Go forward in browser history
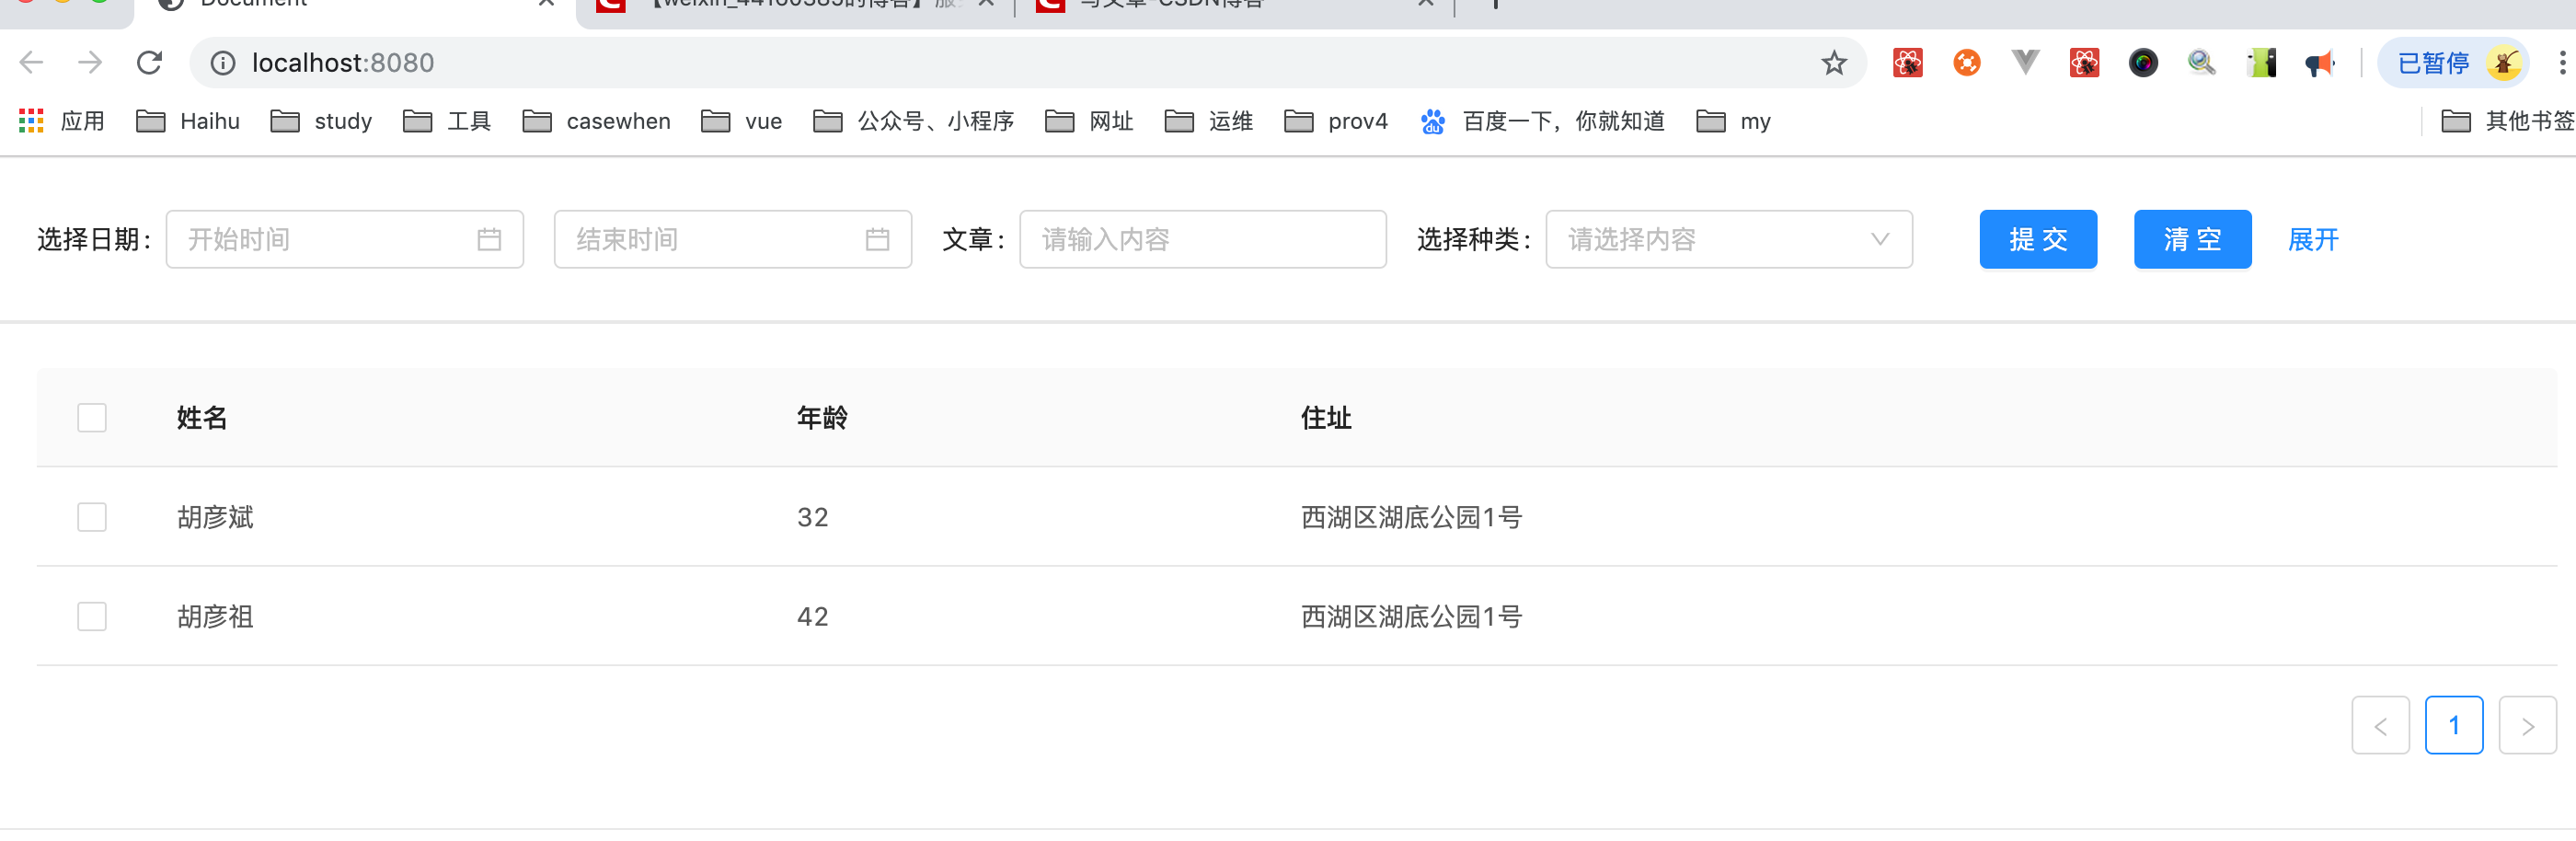 (90, 63)
